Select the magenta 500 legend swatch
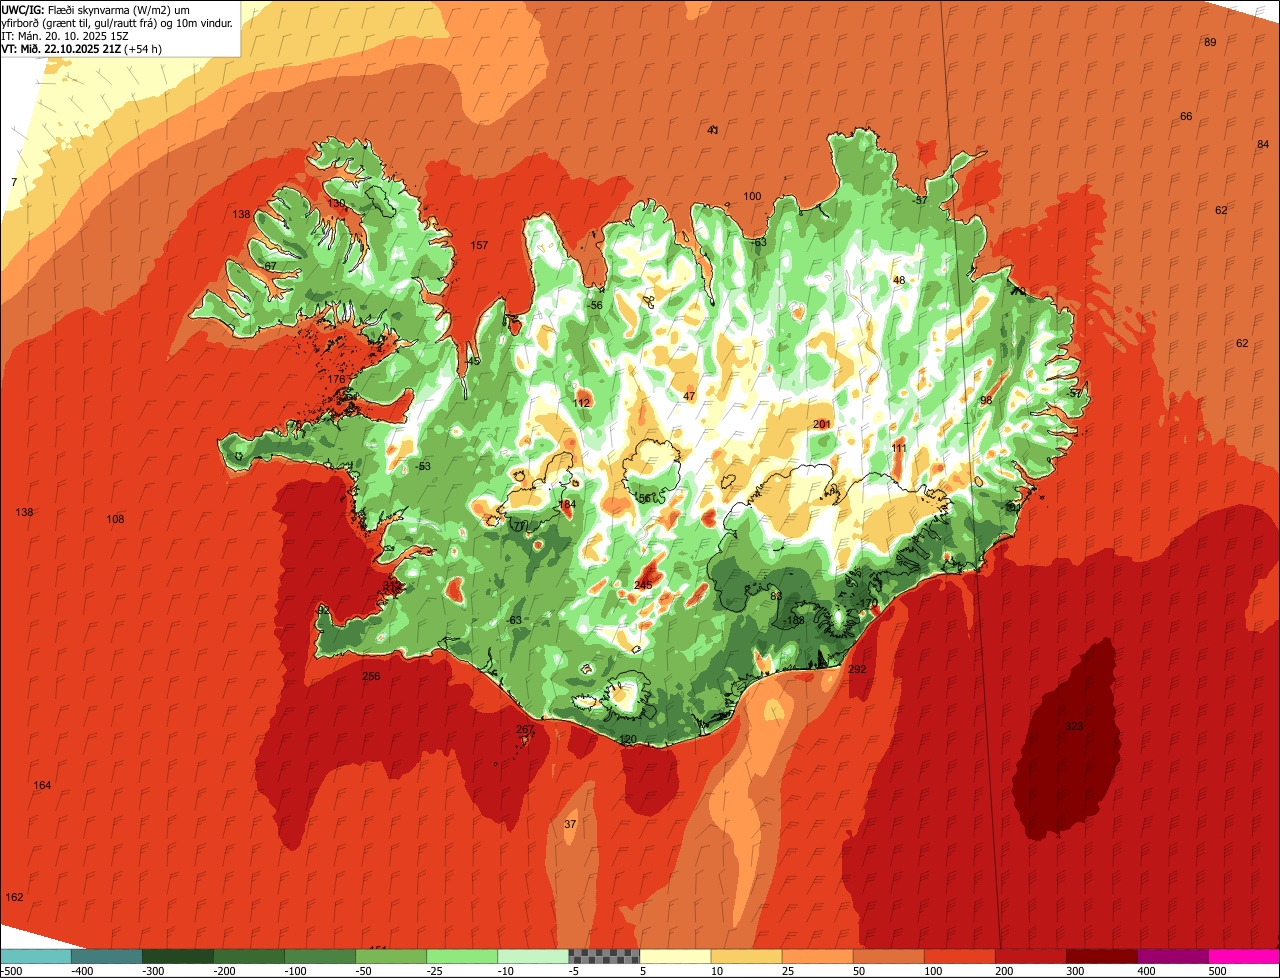 (x=1243, y=956)
